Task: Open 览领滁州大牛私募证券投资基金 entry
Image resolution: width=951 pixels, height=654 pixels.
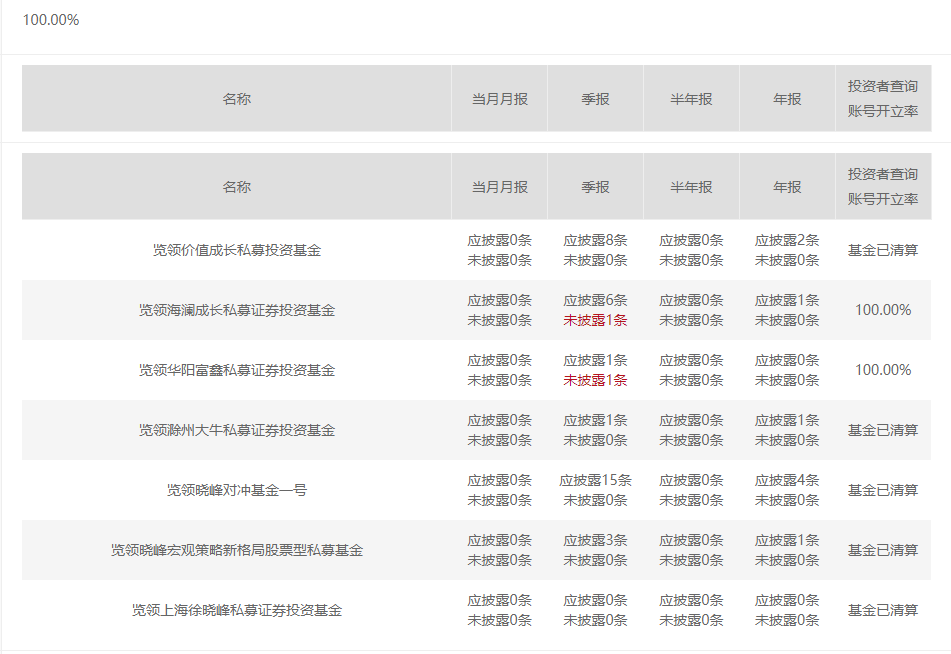Action: tap(237, 430)
